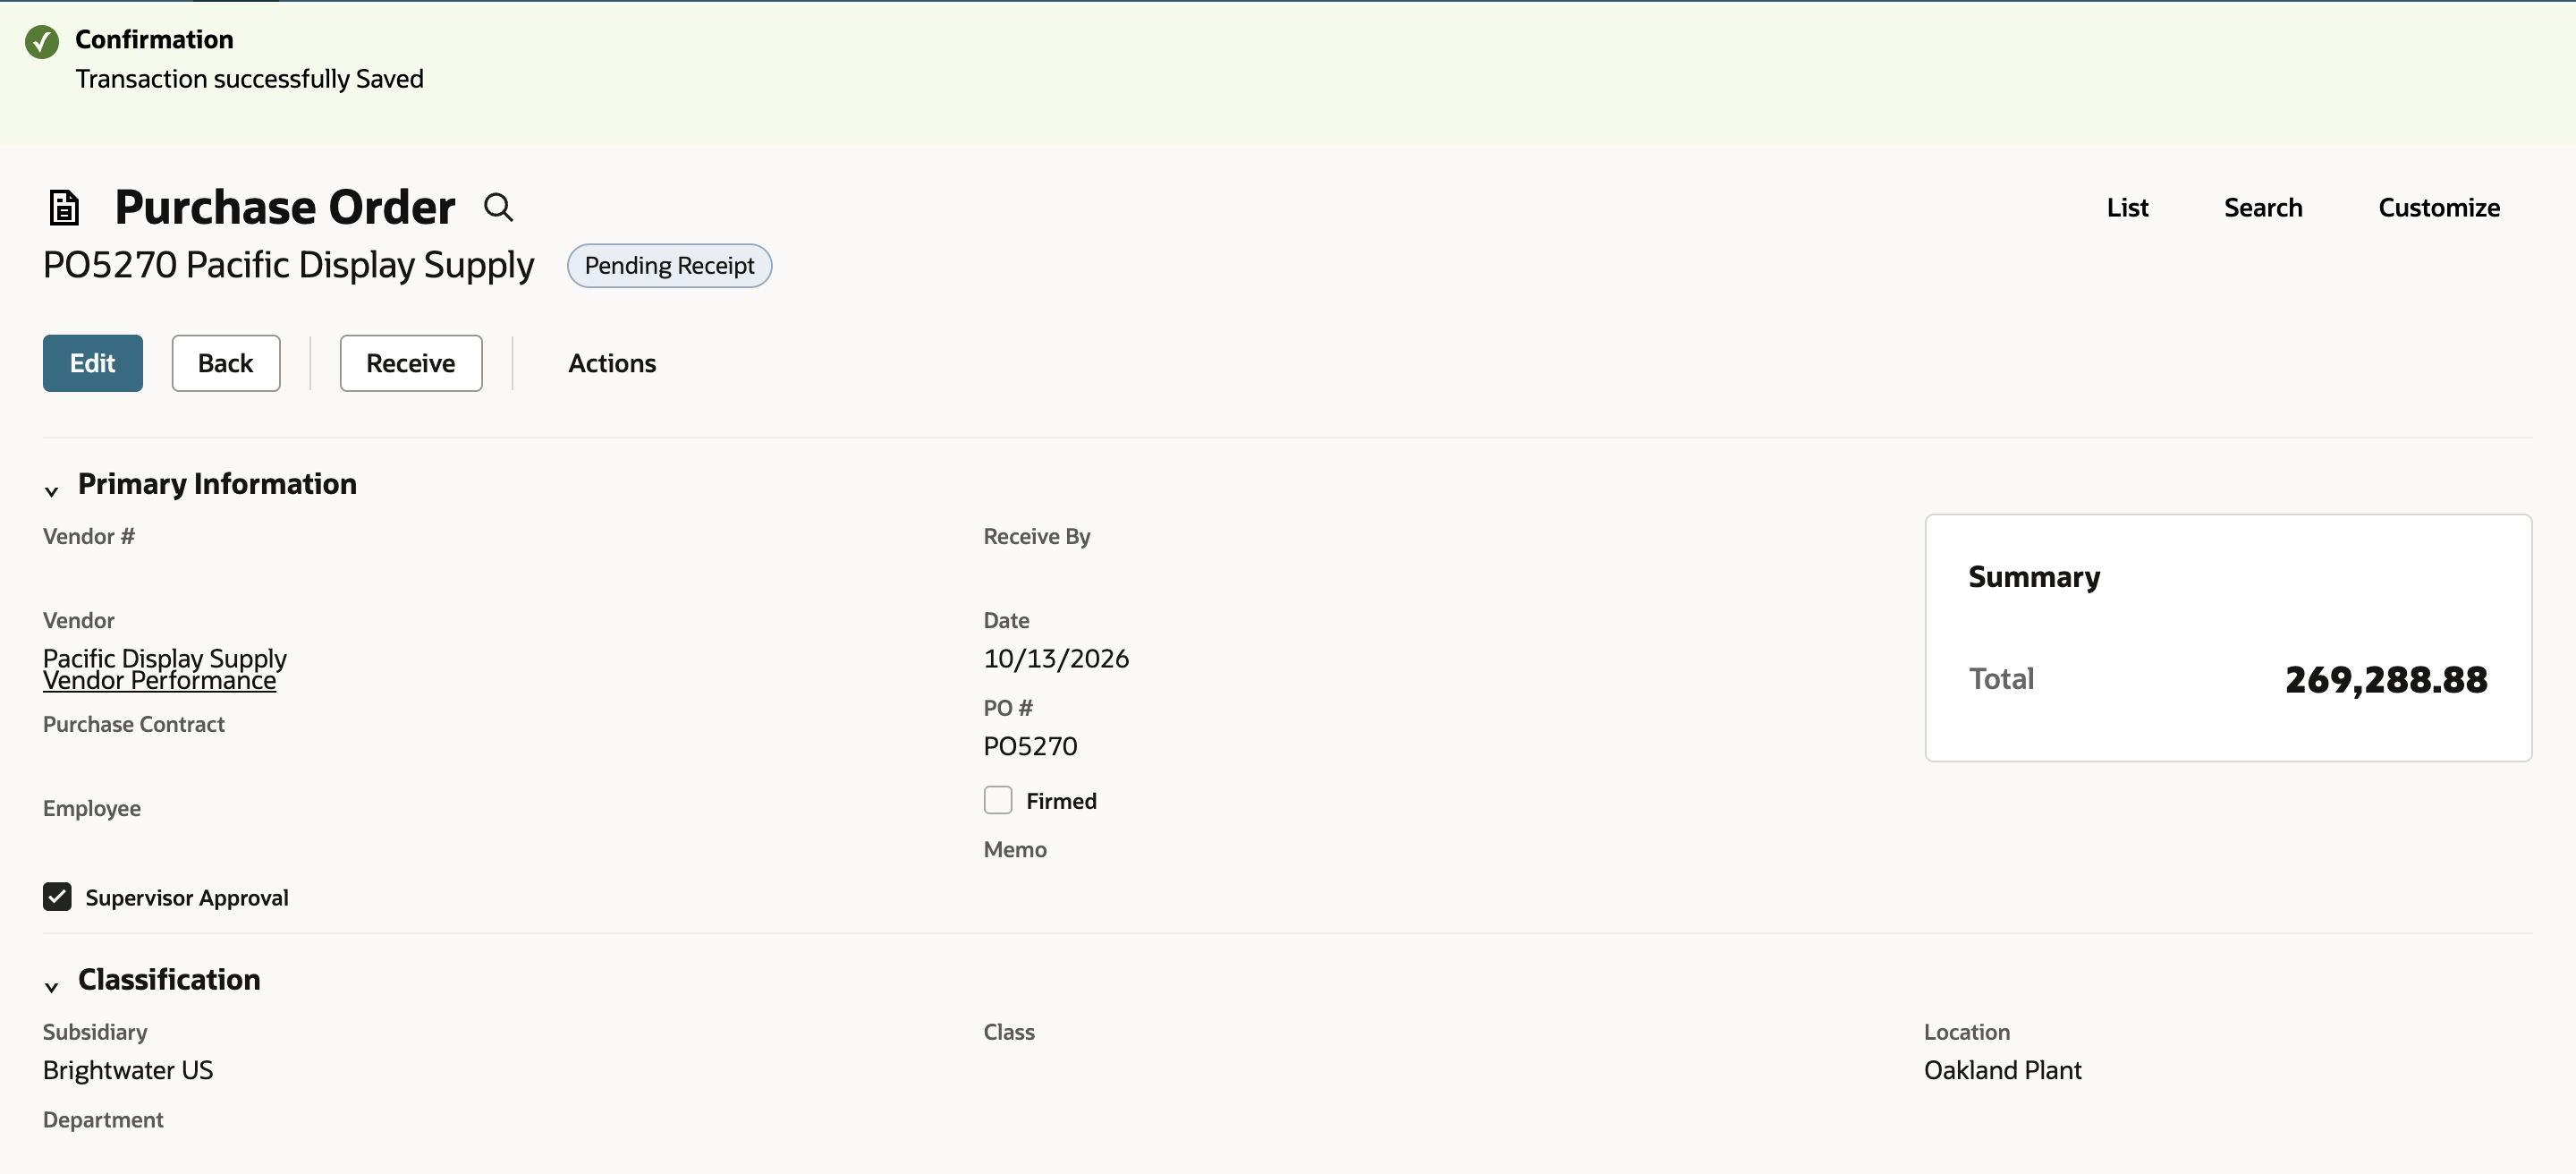Open the Customize menu item

[x=2439, y=207]
